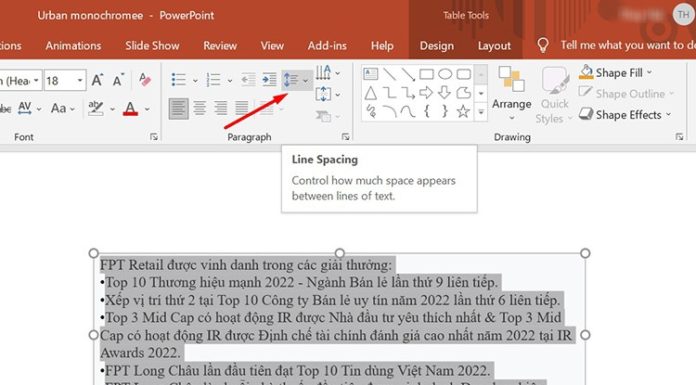696x385 pixels.
Task: Open the Shape Fill dropdown
Action: pyautogui.click(x=616, y=72)
